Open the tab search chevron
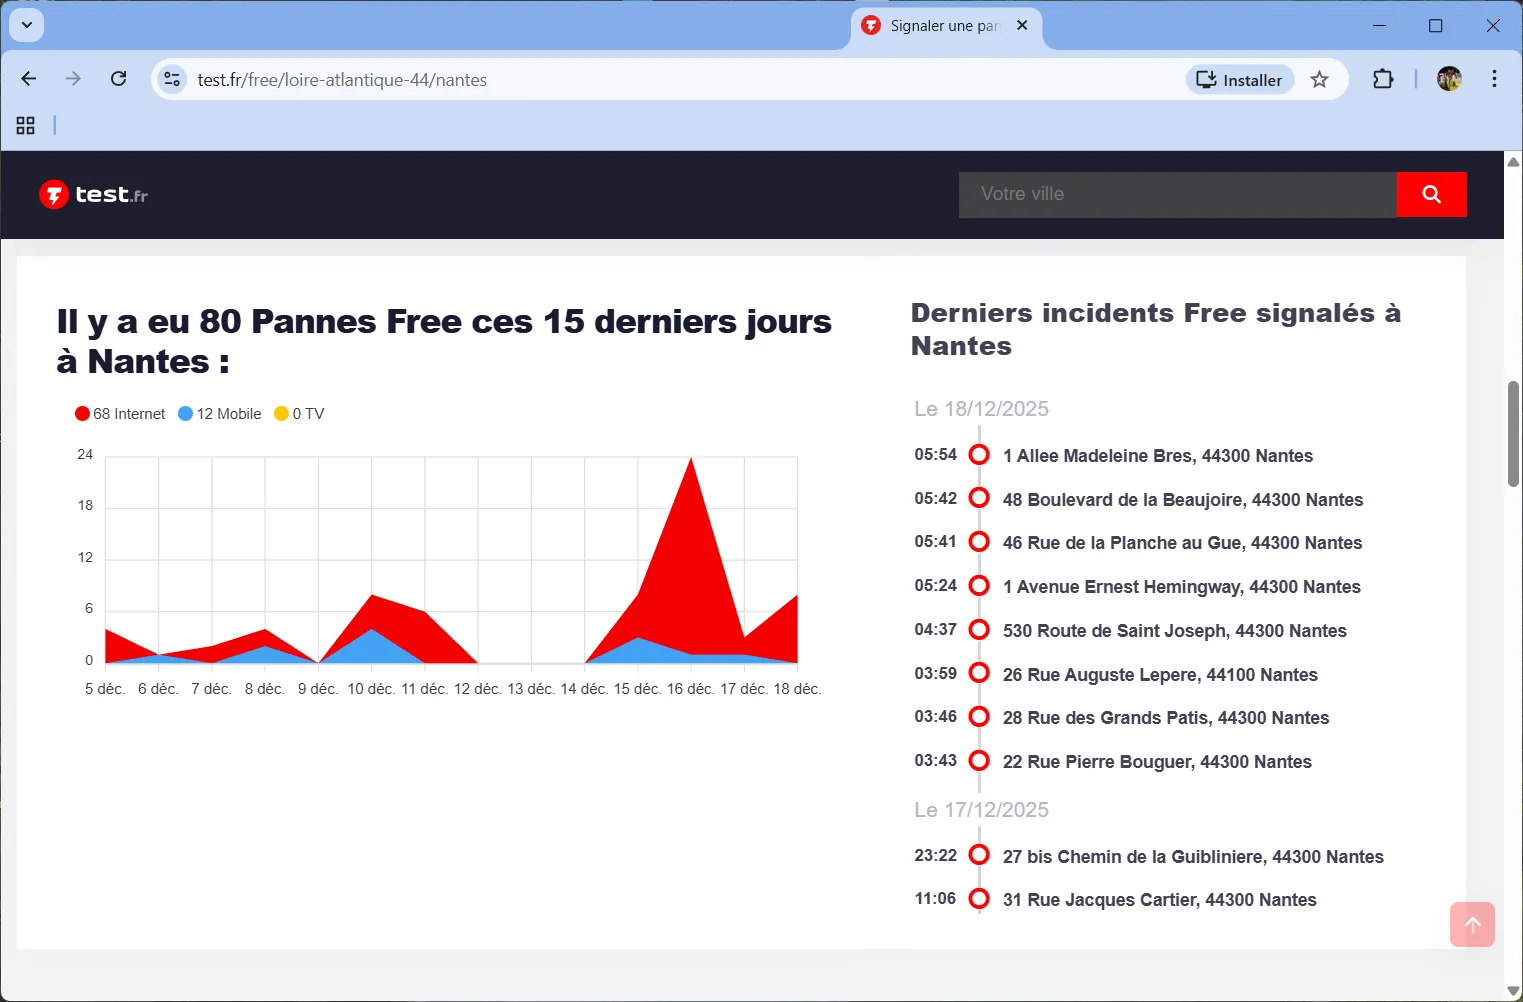This screenshot has width=1523, height=1002. (26, 25)
